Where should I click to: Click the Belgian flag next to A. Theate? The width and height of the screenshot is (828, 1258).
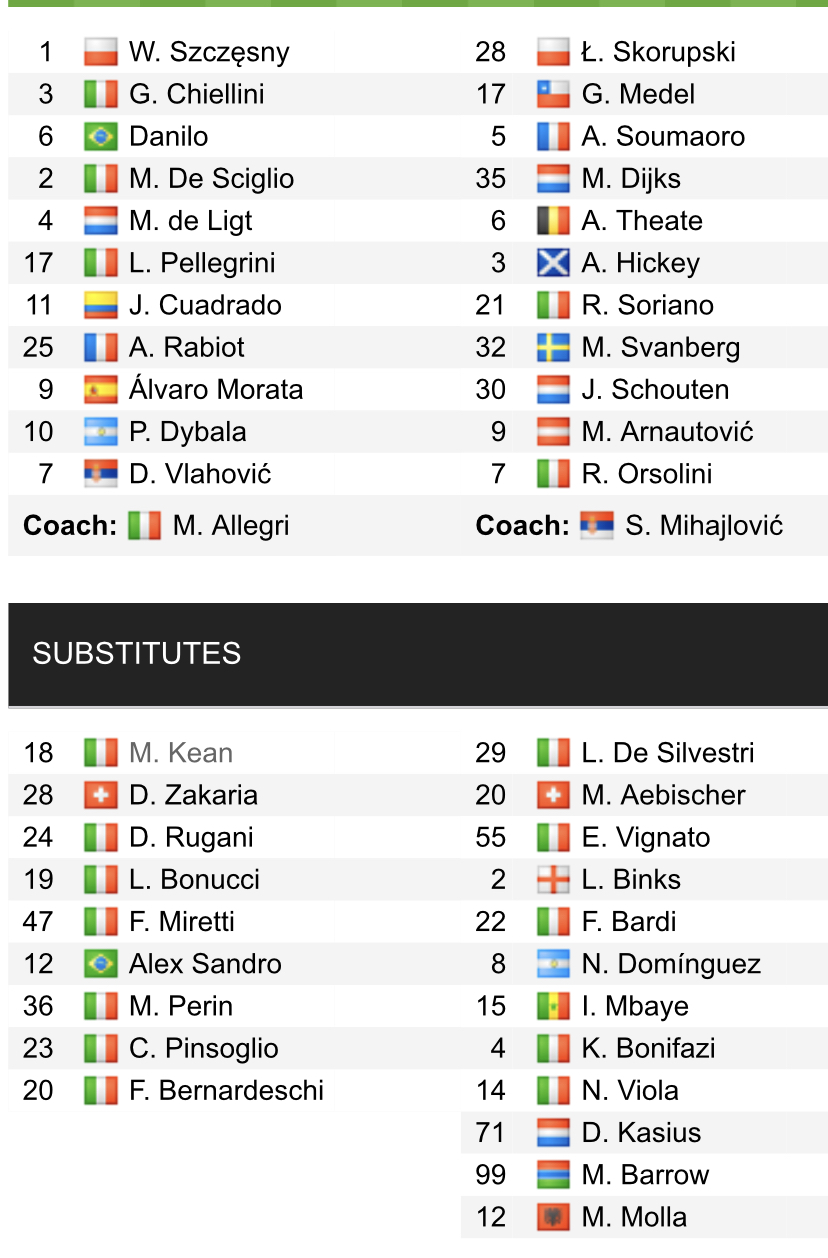(553, 221)
